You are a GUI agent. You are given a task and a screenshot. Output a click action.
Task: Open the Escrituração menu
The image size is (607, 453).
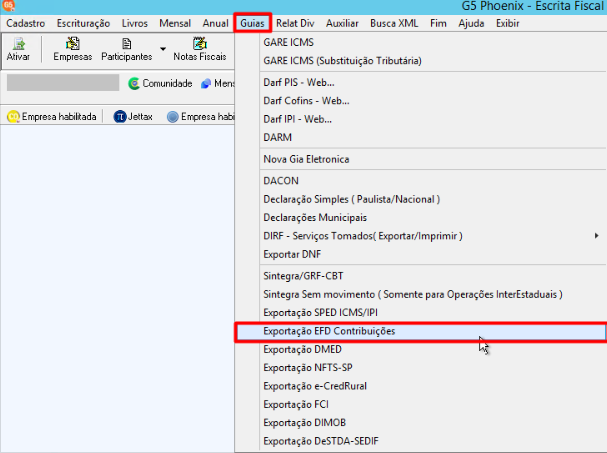(x=83, y=23)
